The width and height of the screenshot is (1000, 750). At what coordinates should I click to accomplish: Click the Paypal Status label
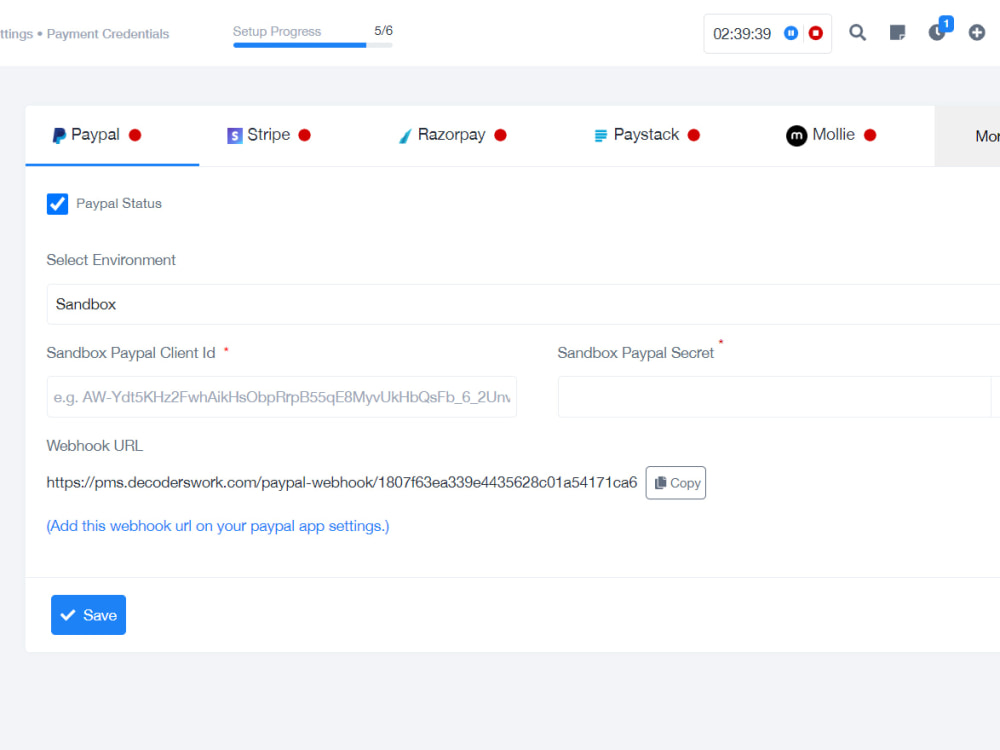pyautogui.click(x=119, y=203)
